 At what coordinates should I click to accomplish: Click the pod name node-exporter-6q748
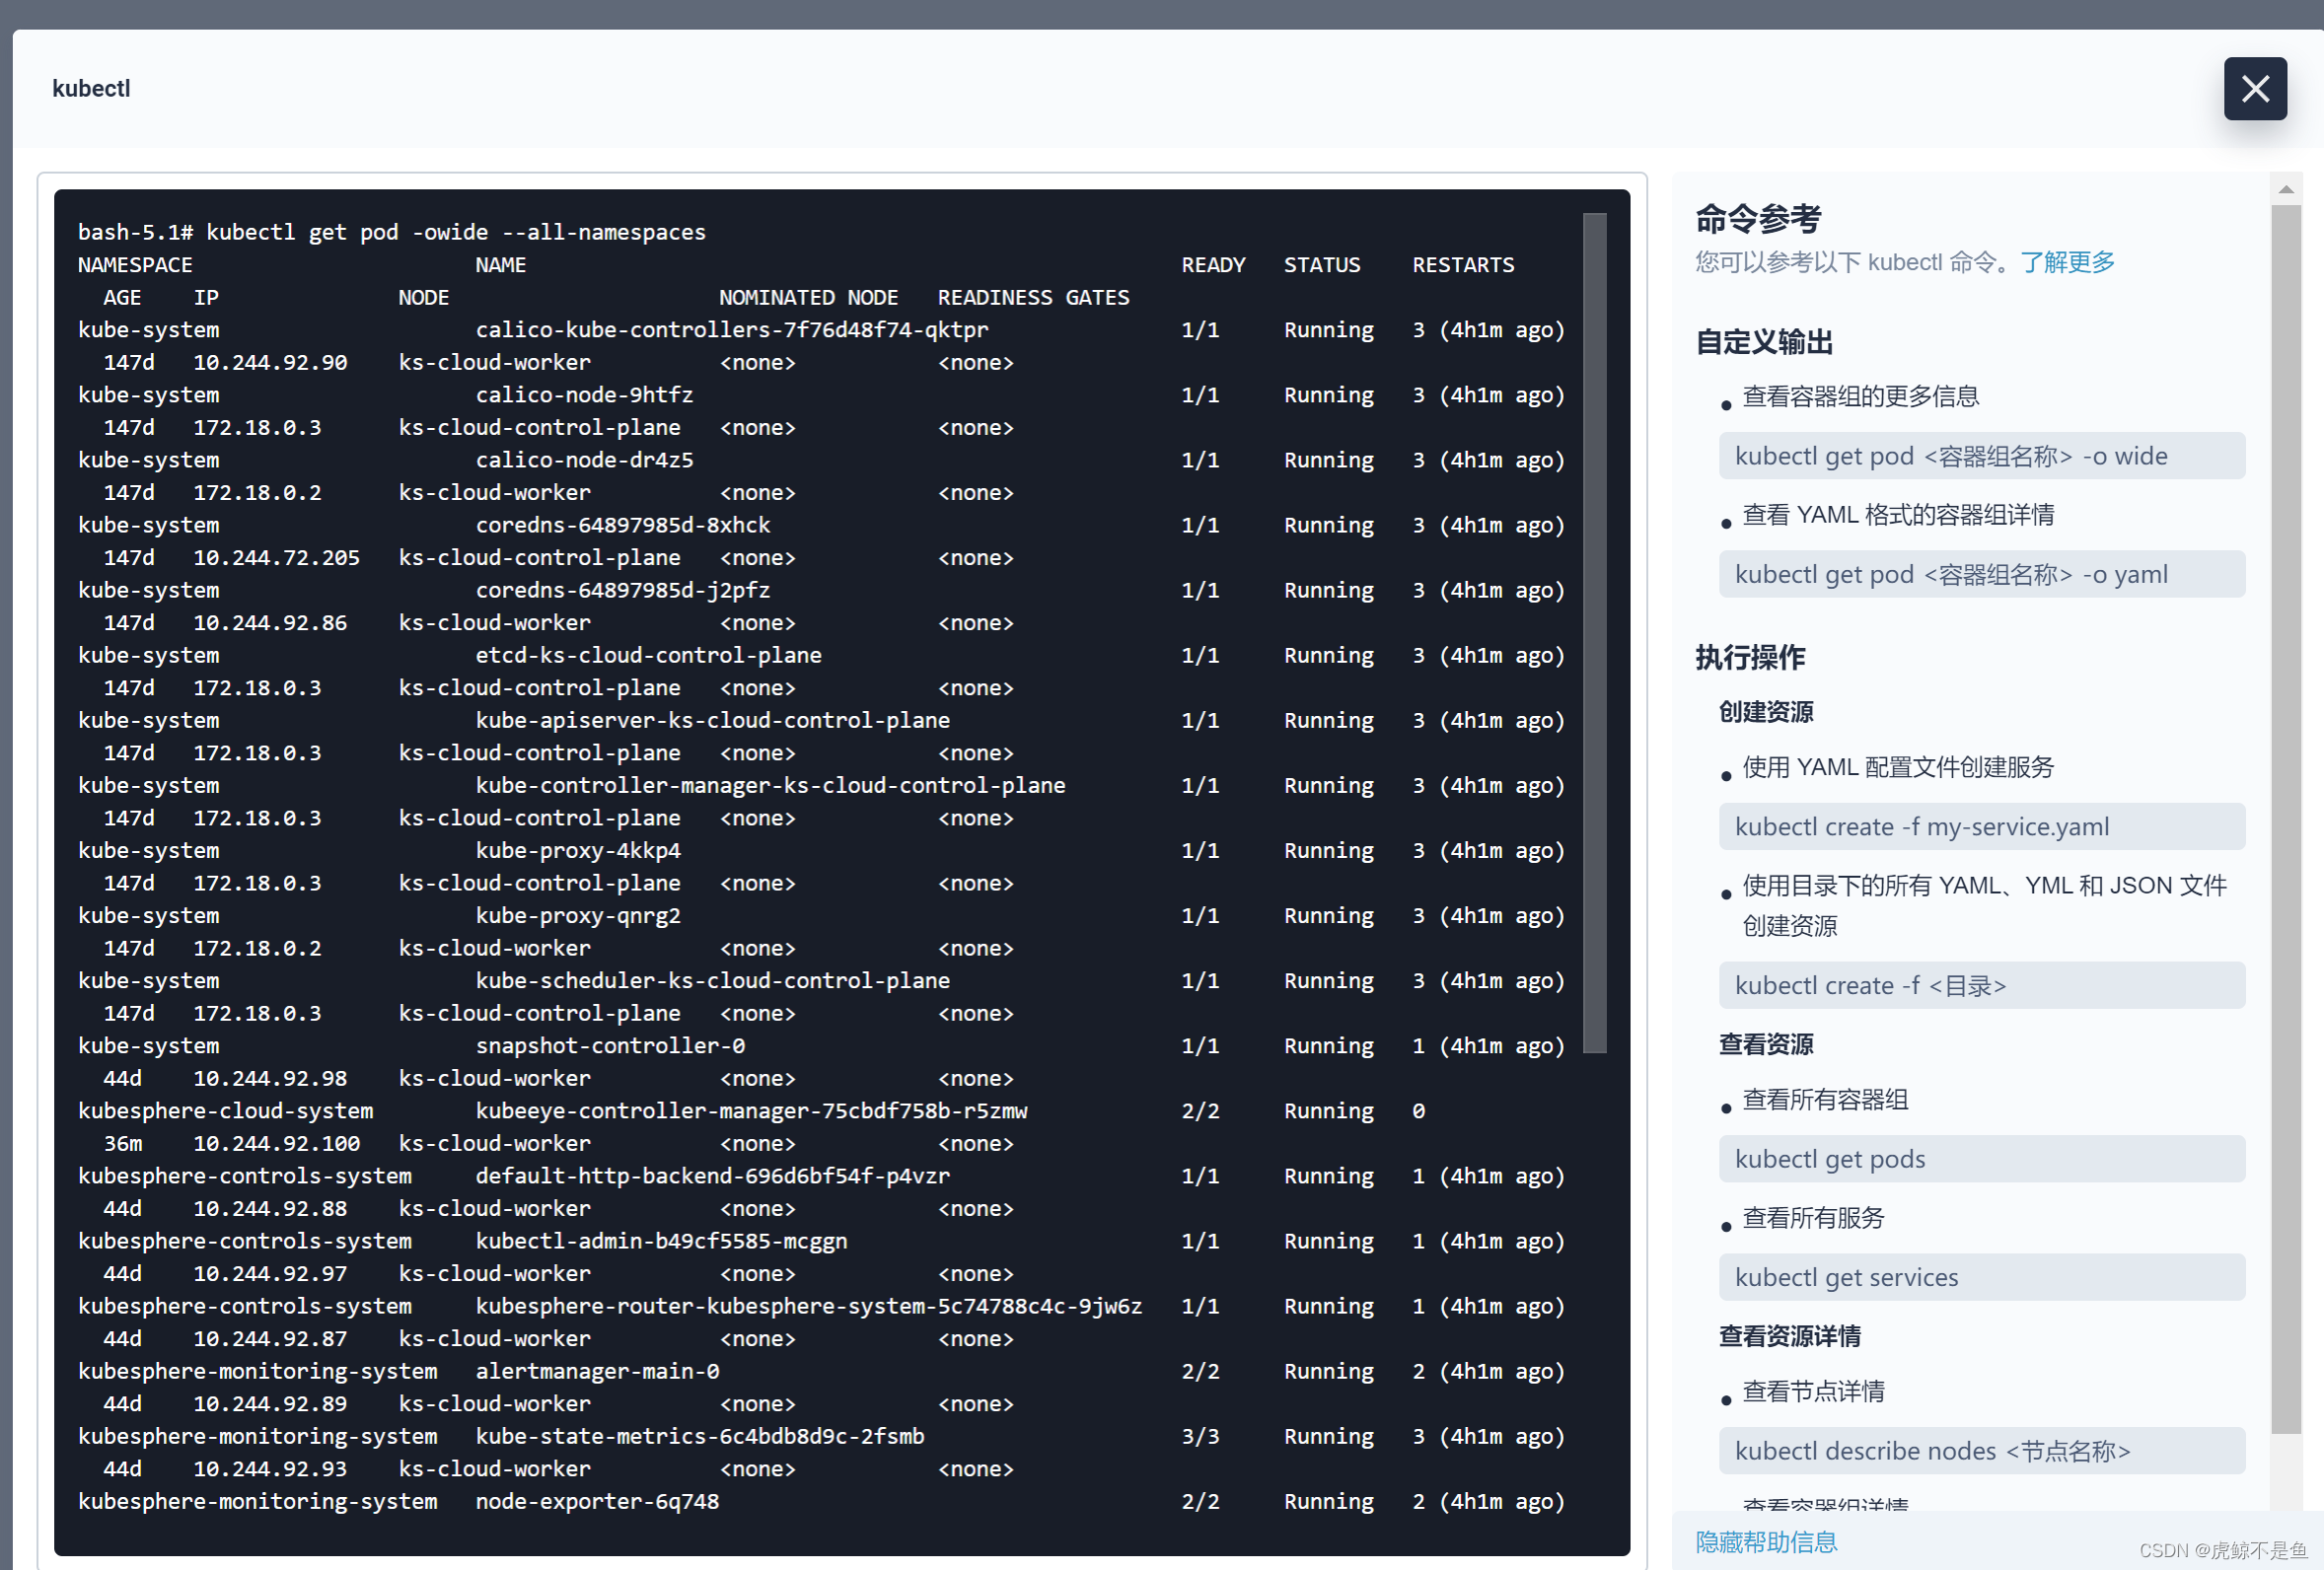(x=597, y=1500)
